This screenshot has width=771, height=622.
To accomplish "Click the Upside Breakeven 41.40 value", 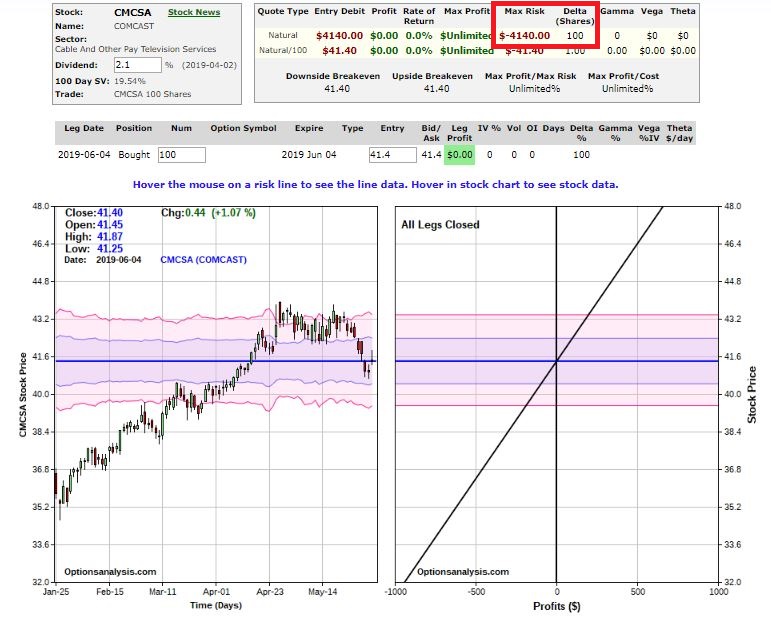I will 437,89.
